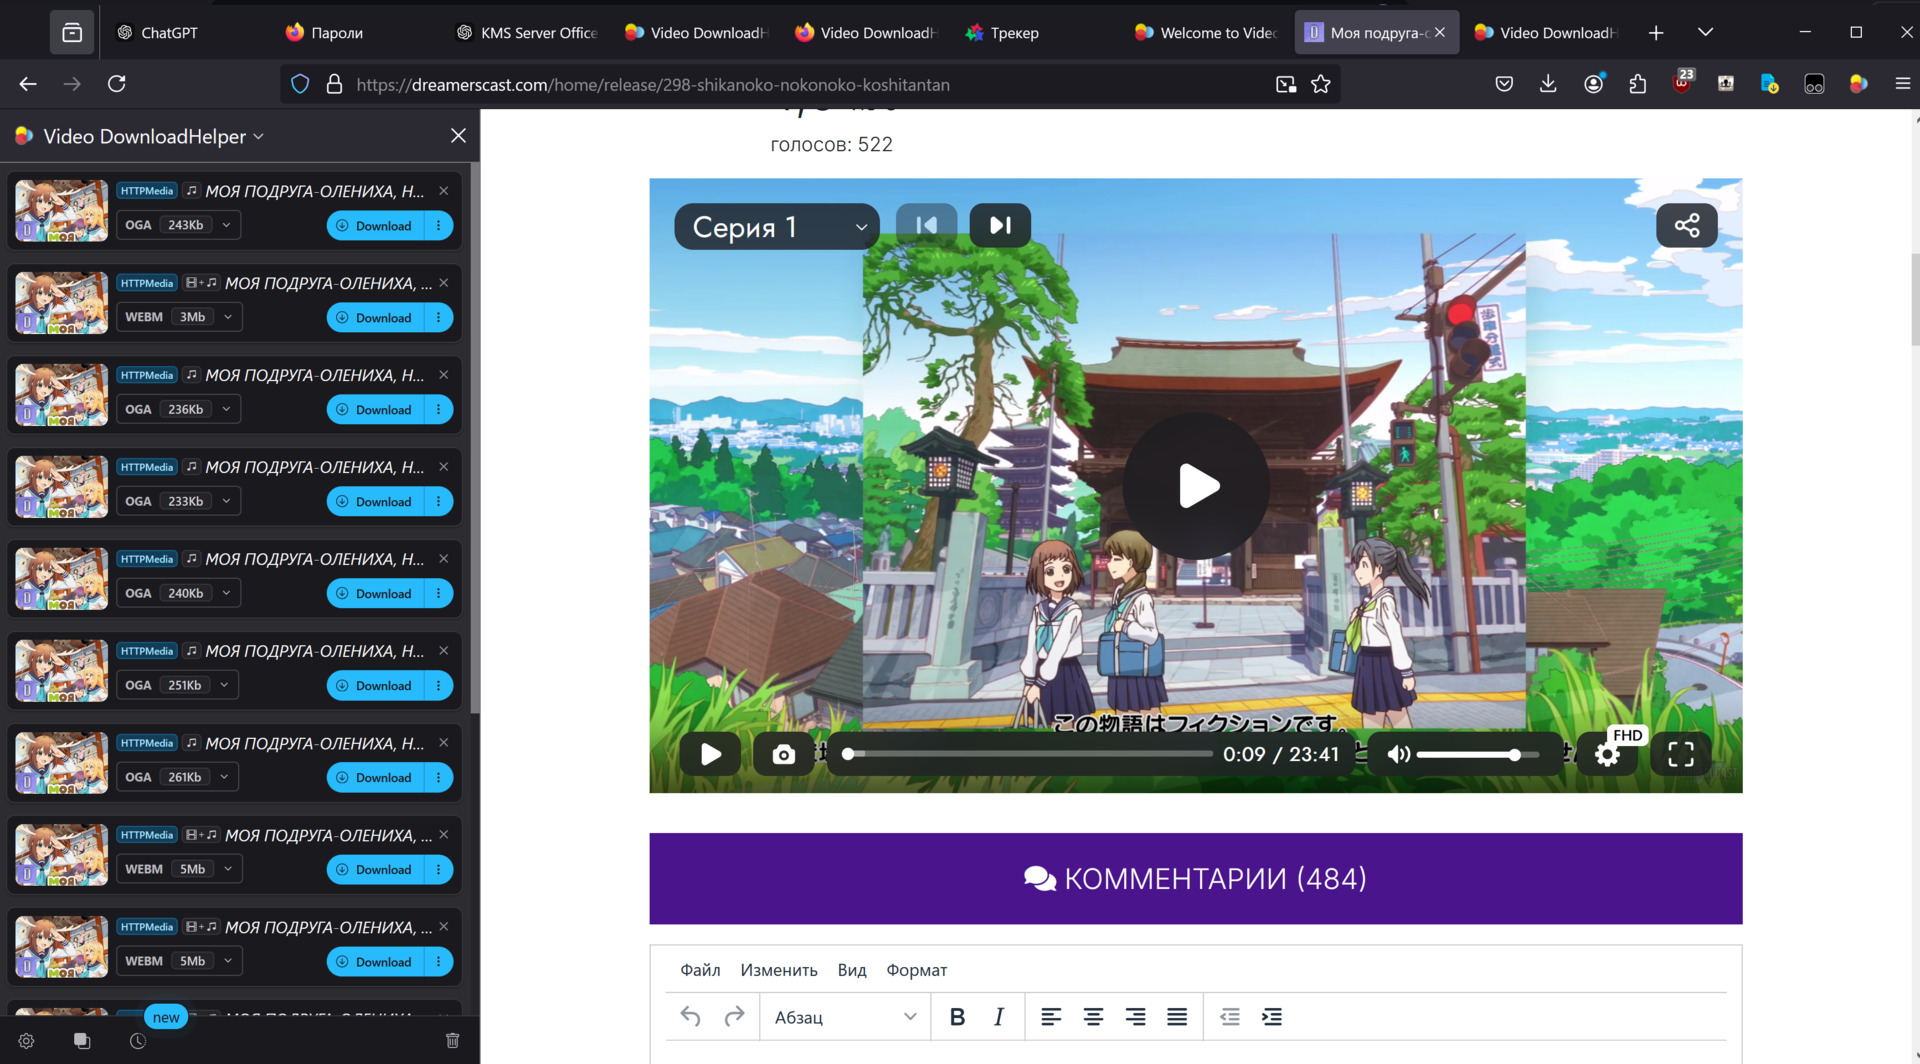The height and width of the screenshot is (1064, 1920).
Task: Open video quality settings gear
Action: point(1607,755)
